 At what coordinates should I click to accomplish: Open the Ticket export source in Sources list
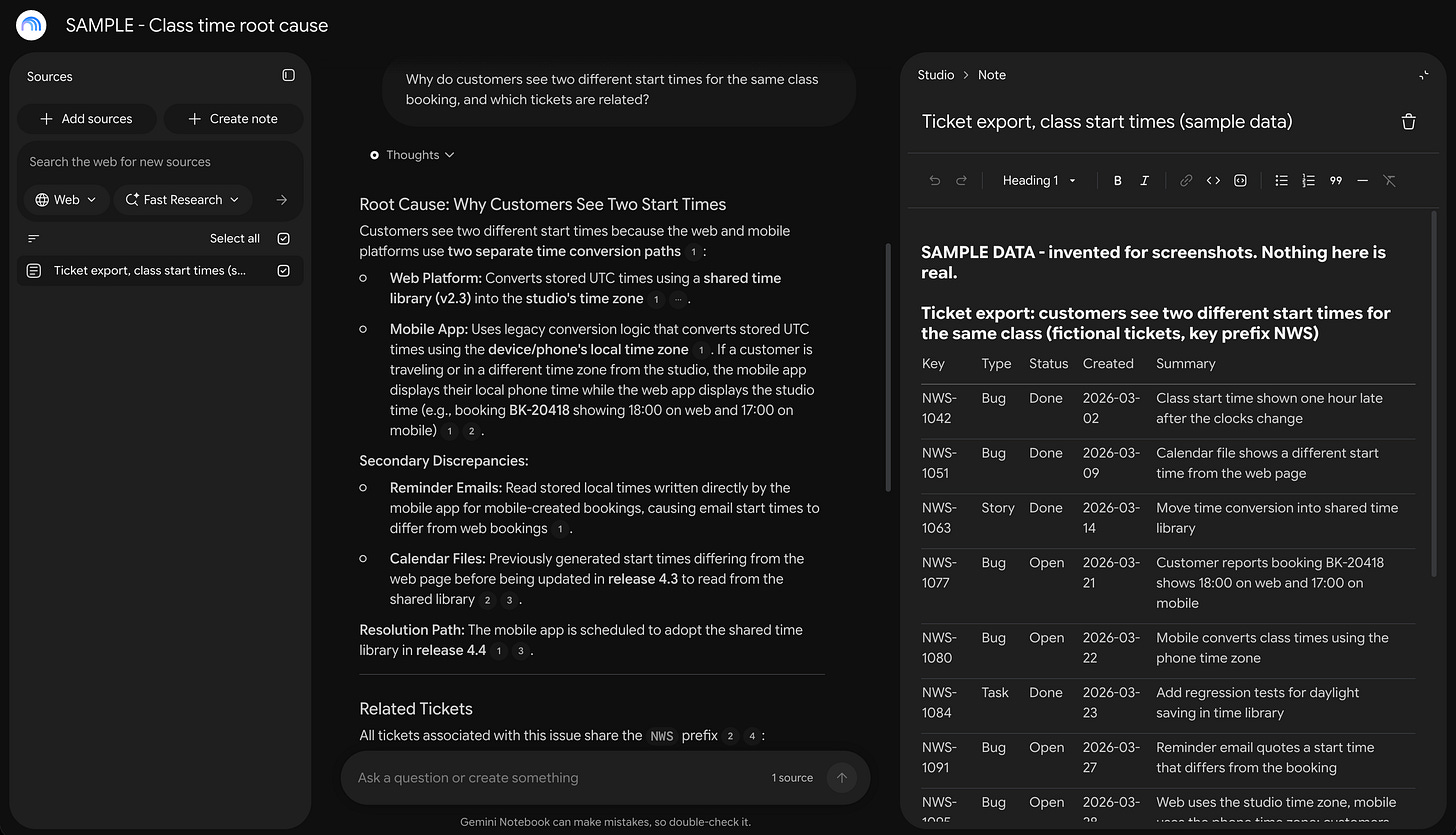click(150, 271)
